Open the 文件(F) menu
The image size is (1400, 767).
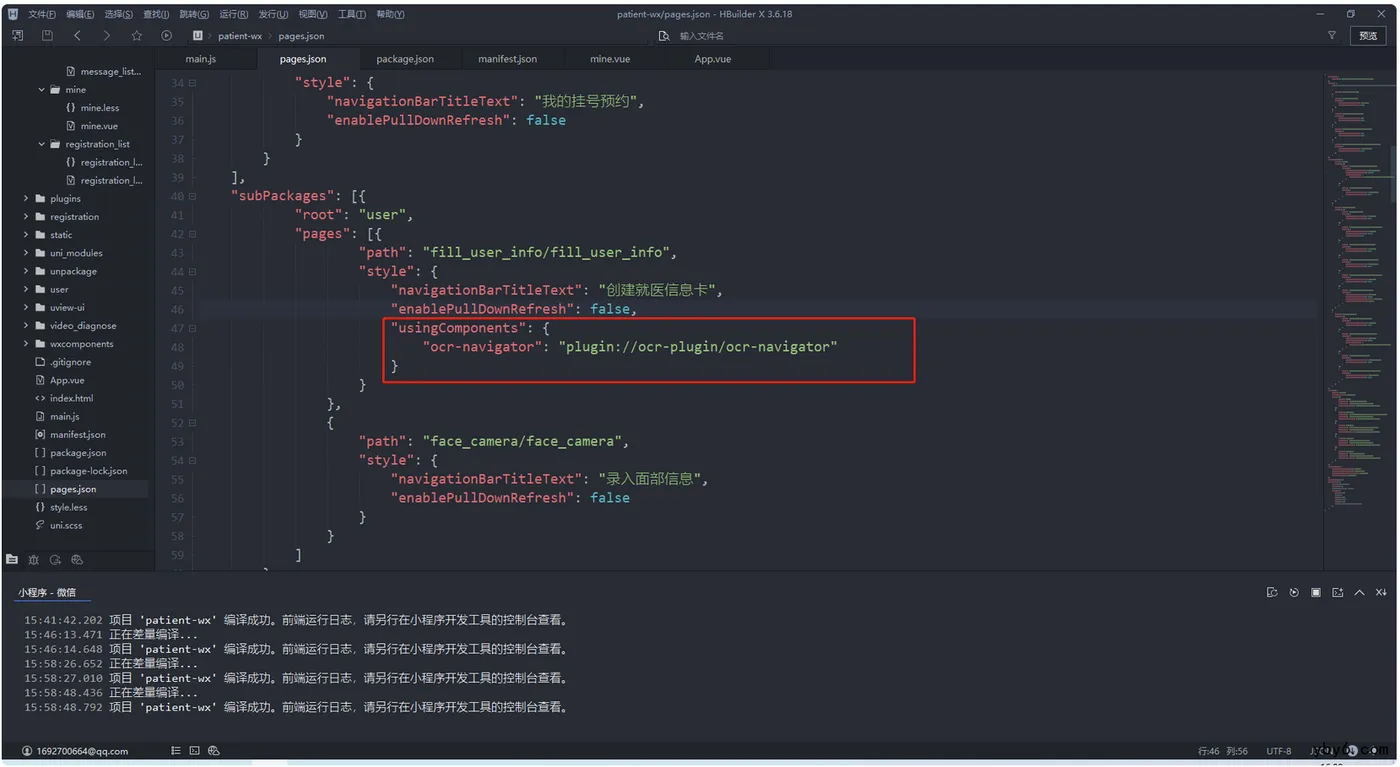pos(42,14)
